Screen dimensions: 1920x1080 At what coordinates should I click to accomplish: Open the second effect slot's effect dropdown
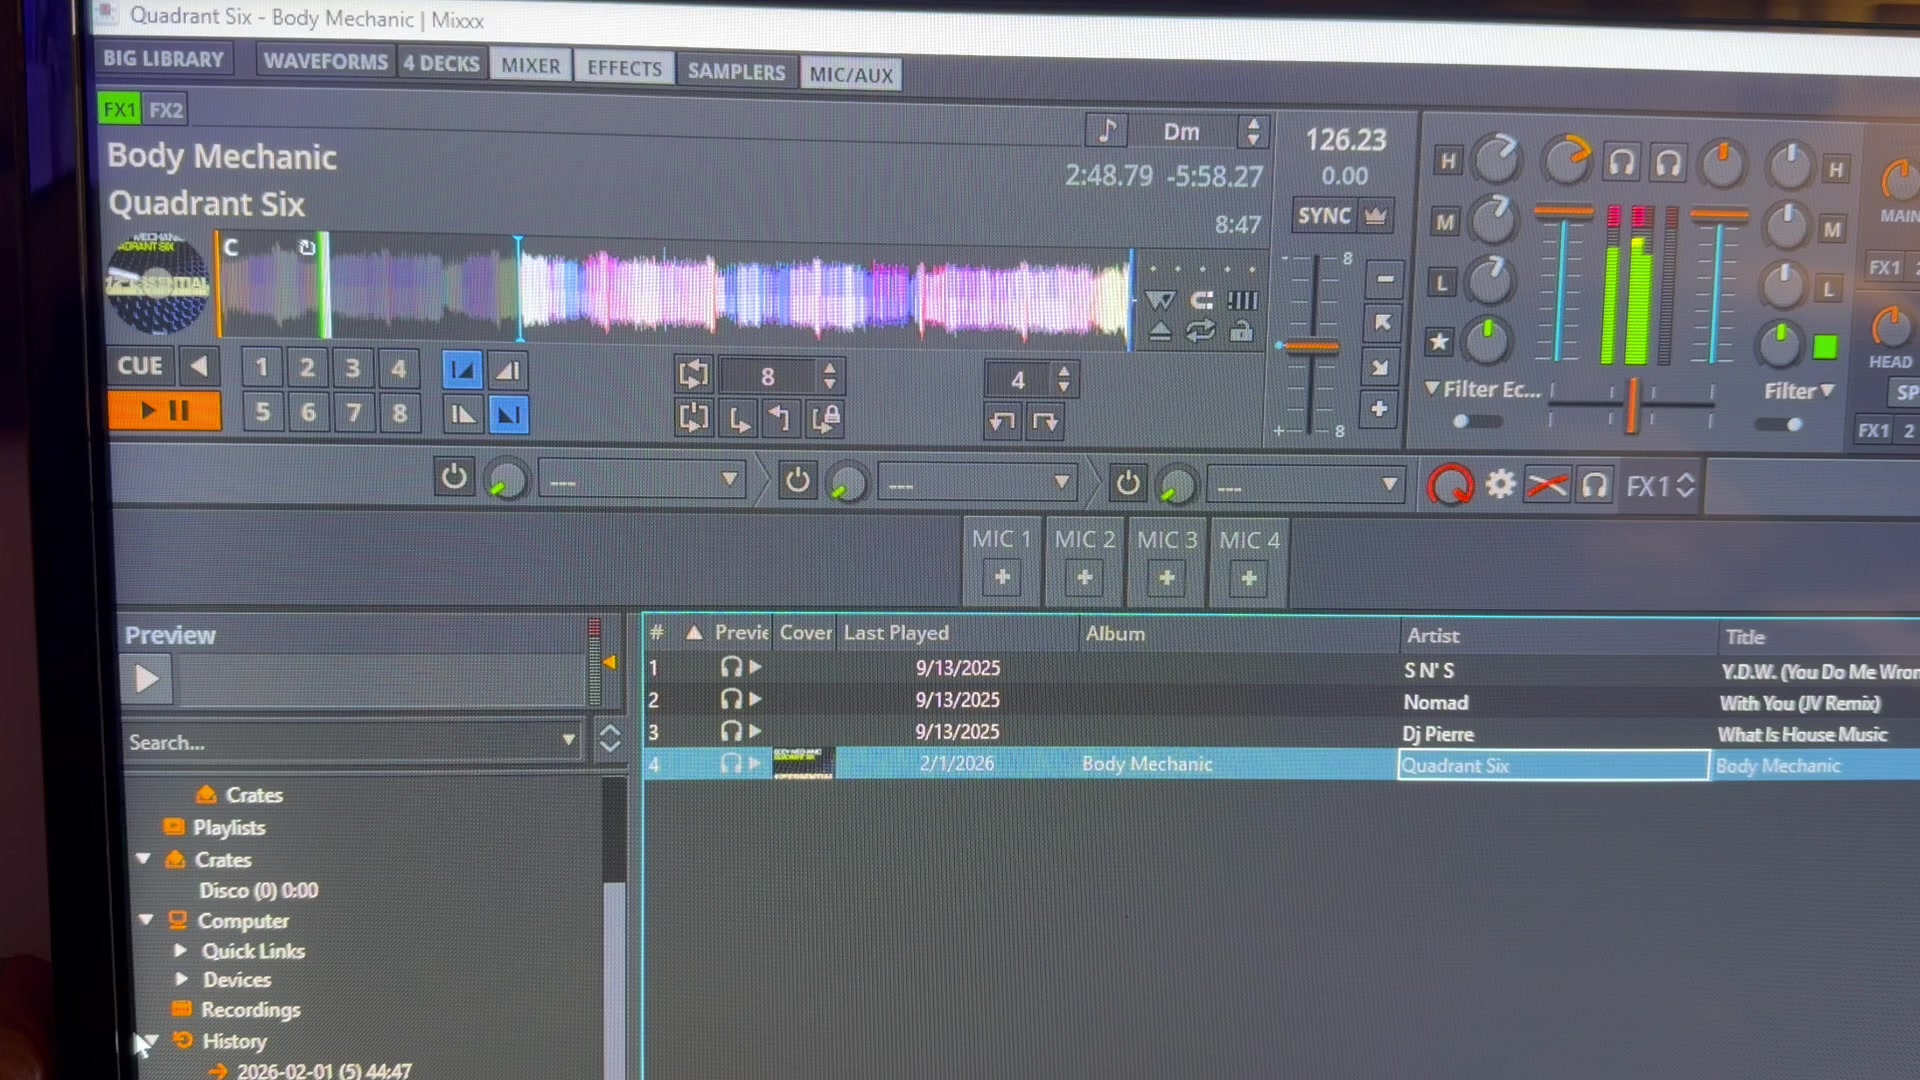pos(977,484)
